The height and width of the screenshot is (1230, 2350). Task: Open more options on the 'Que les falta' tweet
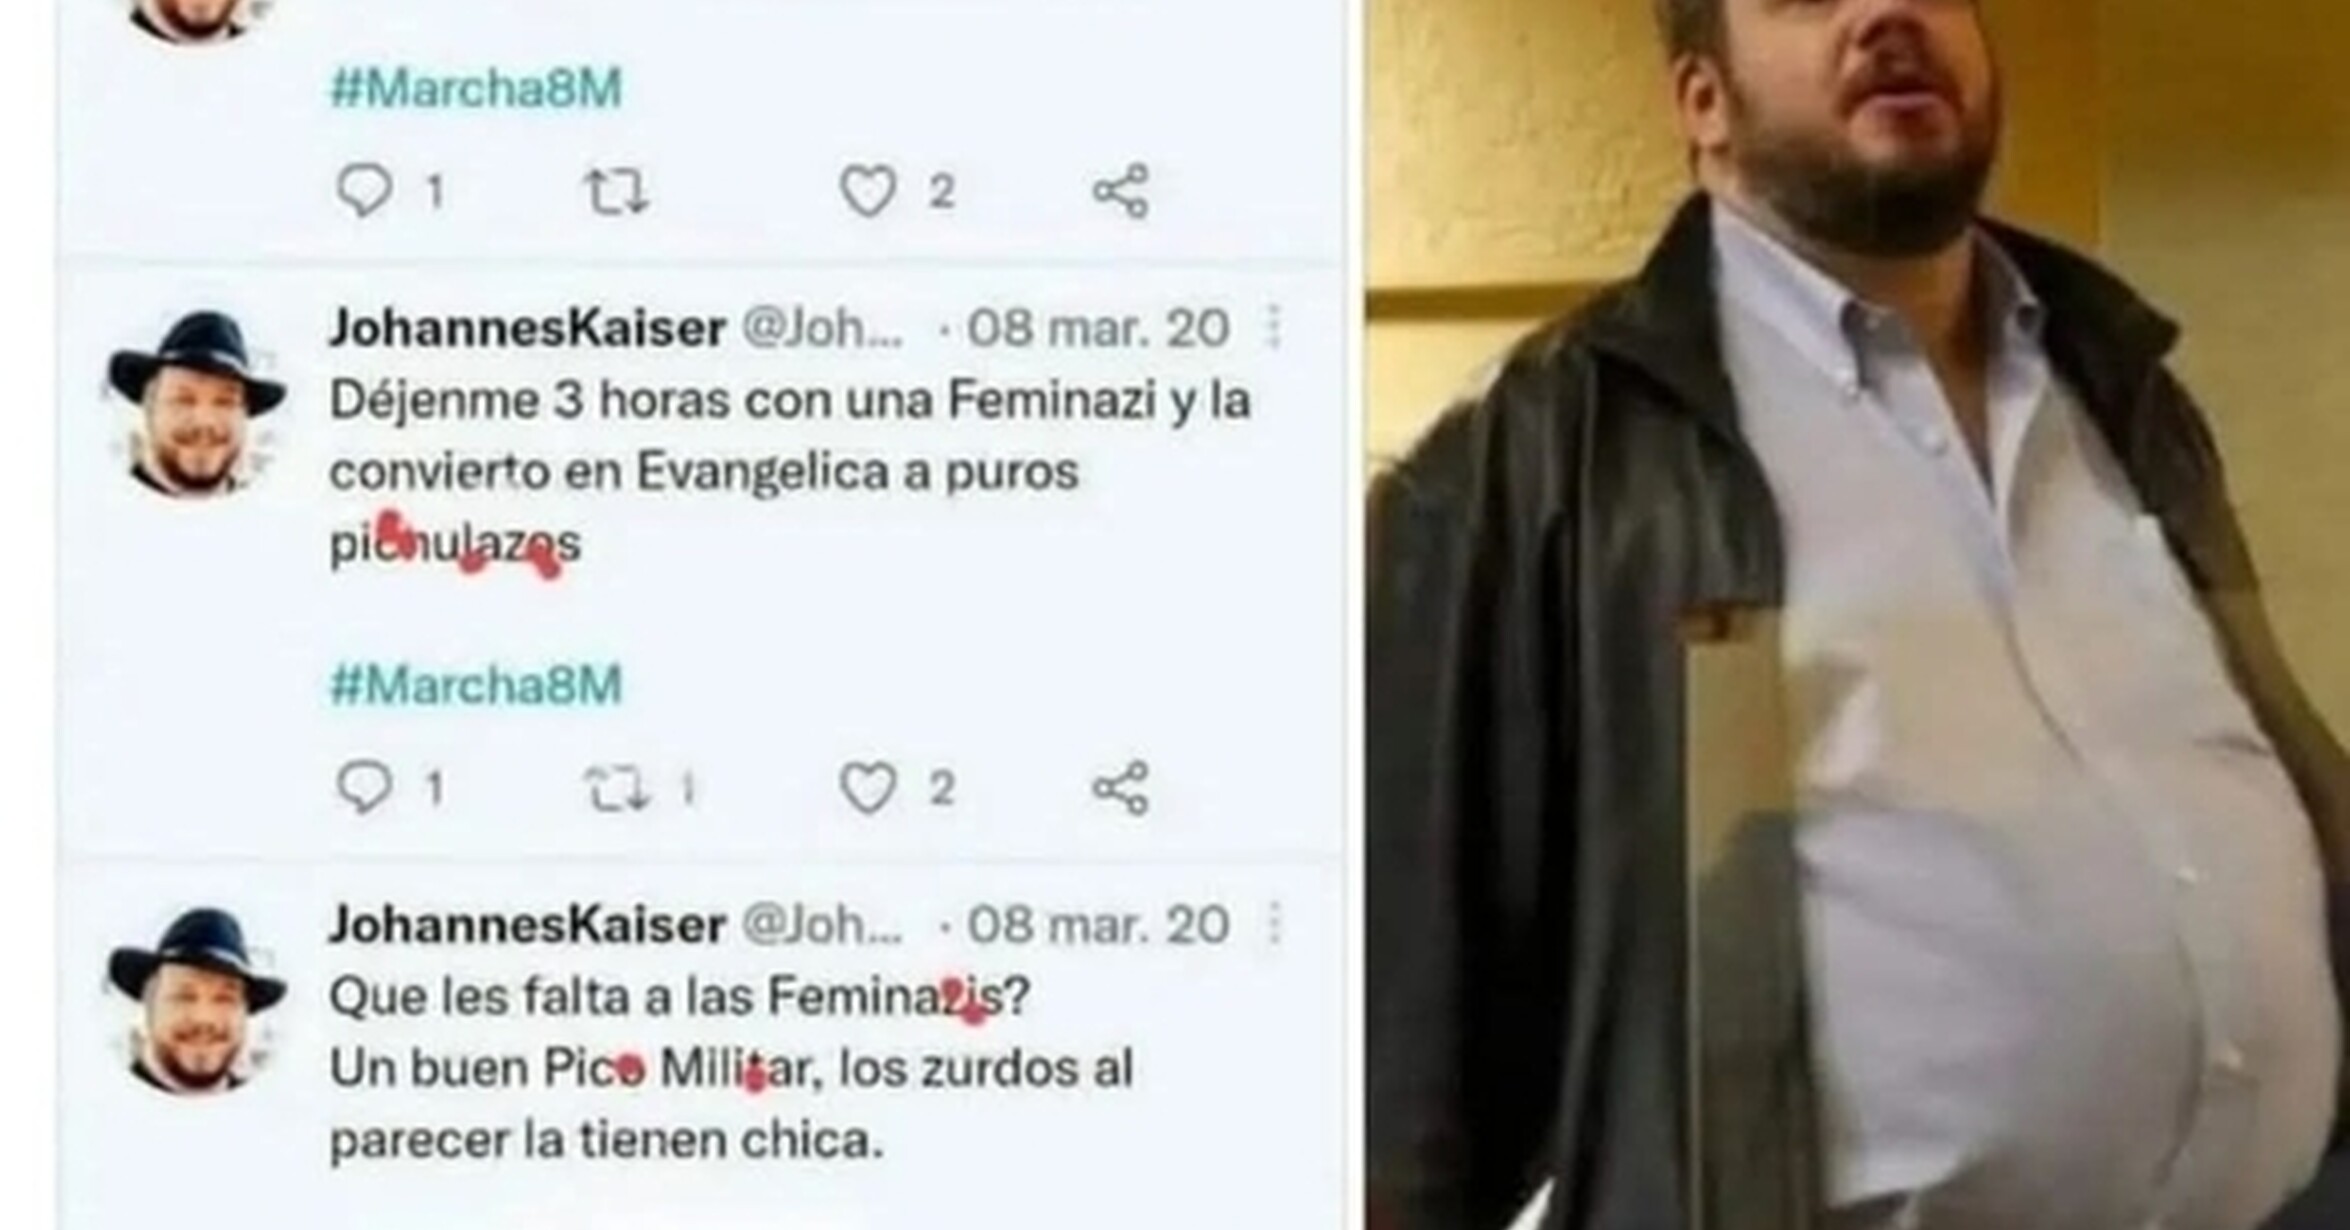coord(1274,923)
